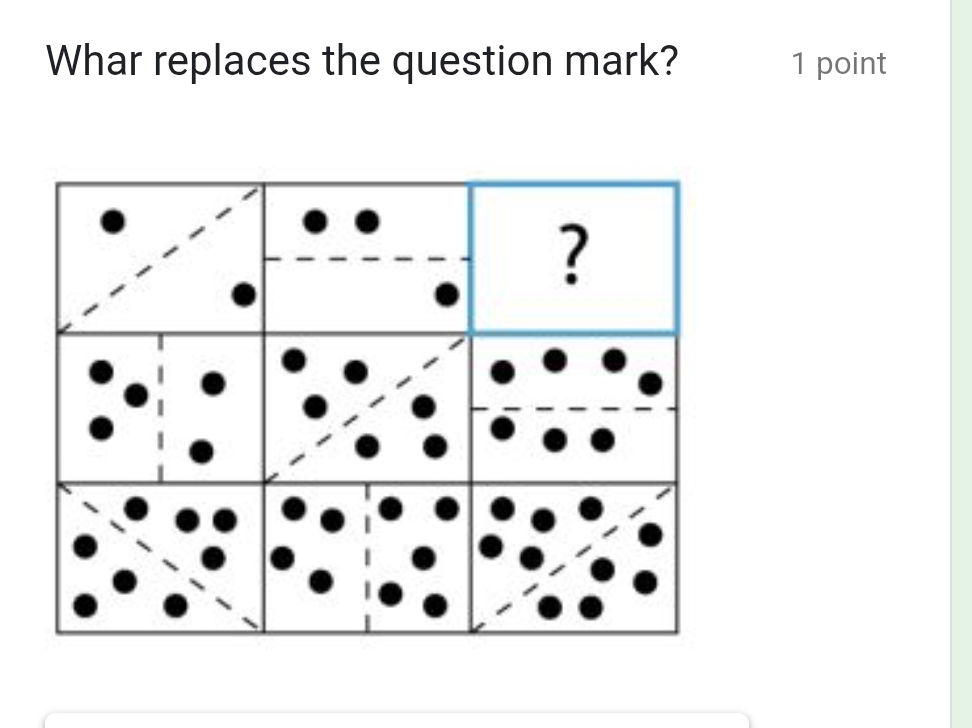
Task: Click the bottom-left cell with crossed dashed lines
Action: click(x=160, y=558)
